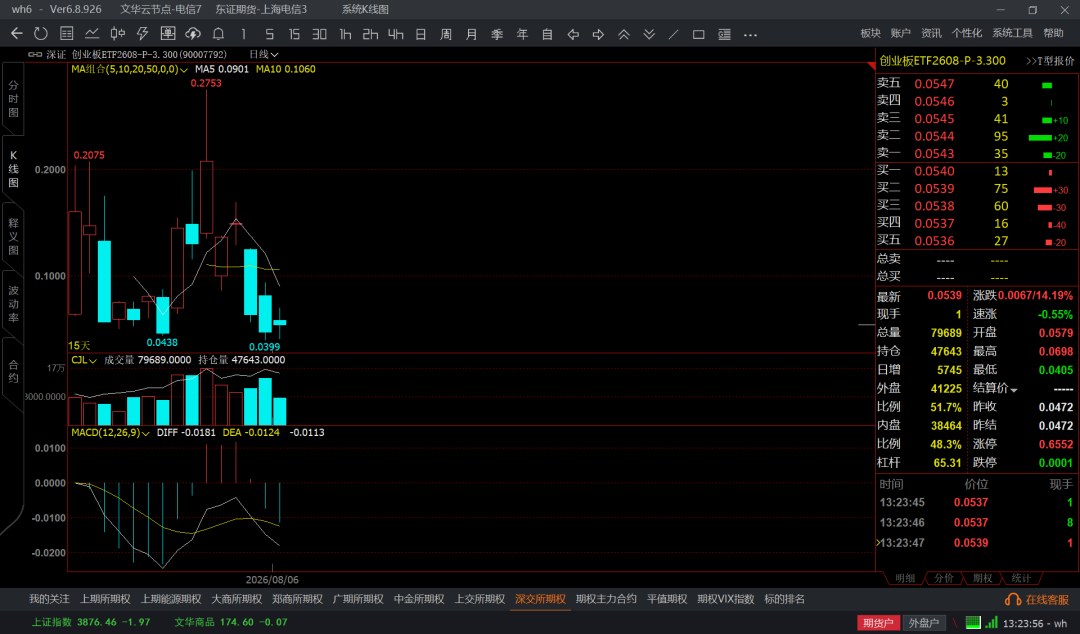This screenshot has width=1080, height=634.
Task: Select the 5-minute period button
Action: pyautogui.click(x=269, y=34)
